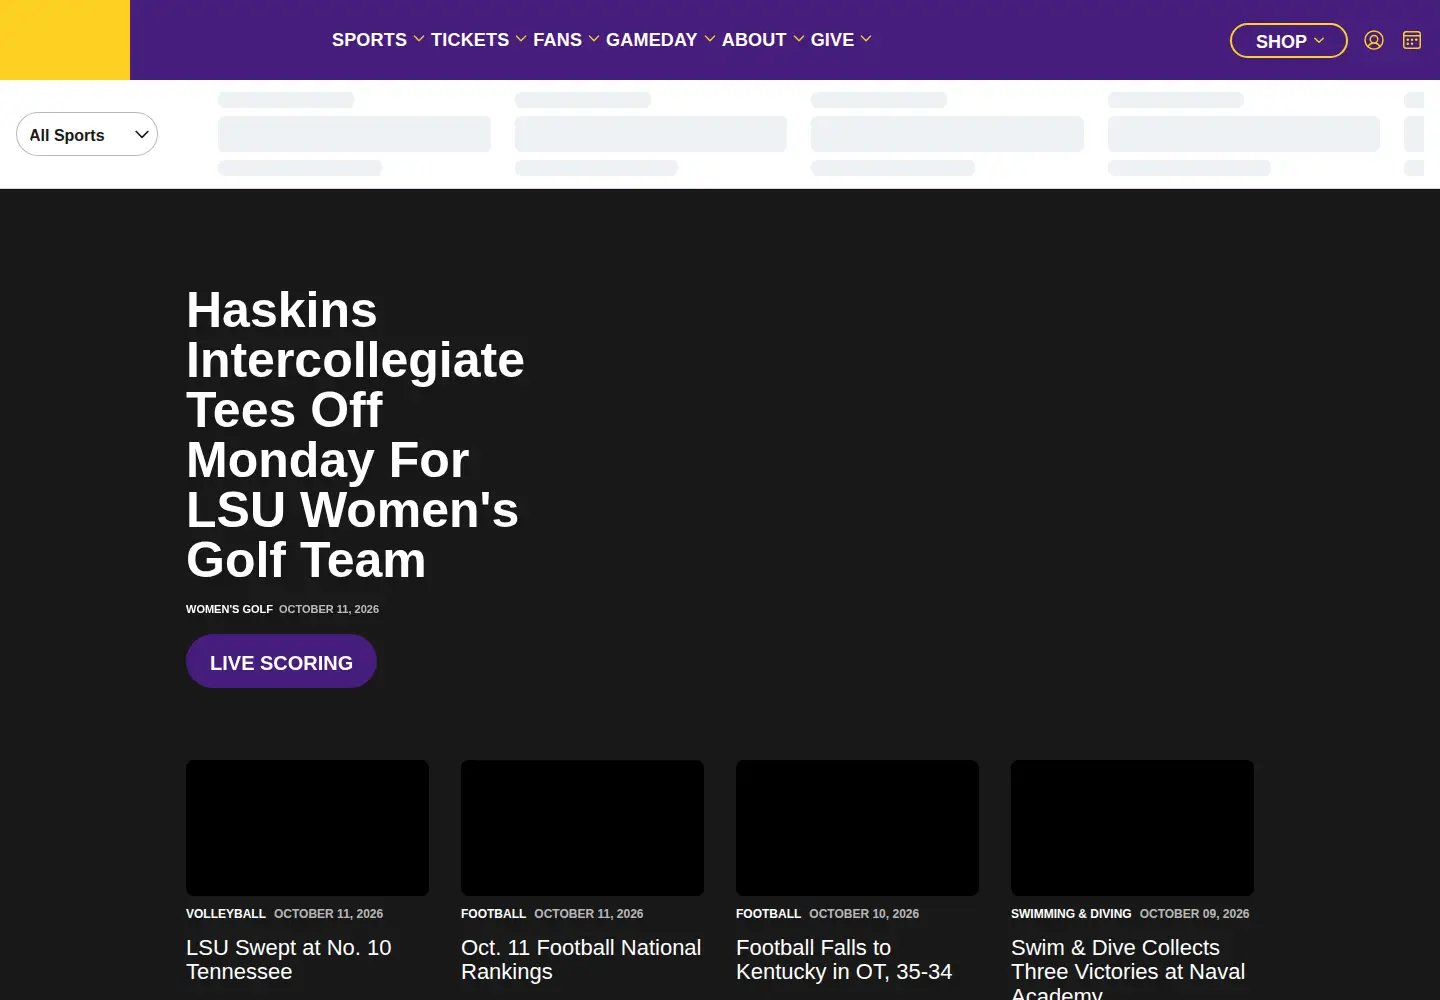Image resolution: width=1440 pixels, height=1000 pixels.
Task: Open the calendar schedule icon
Action: [1412, 40]
